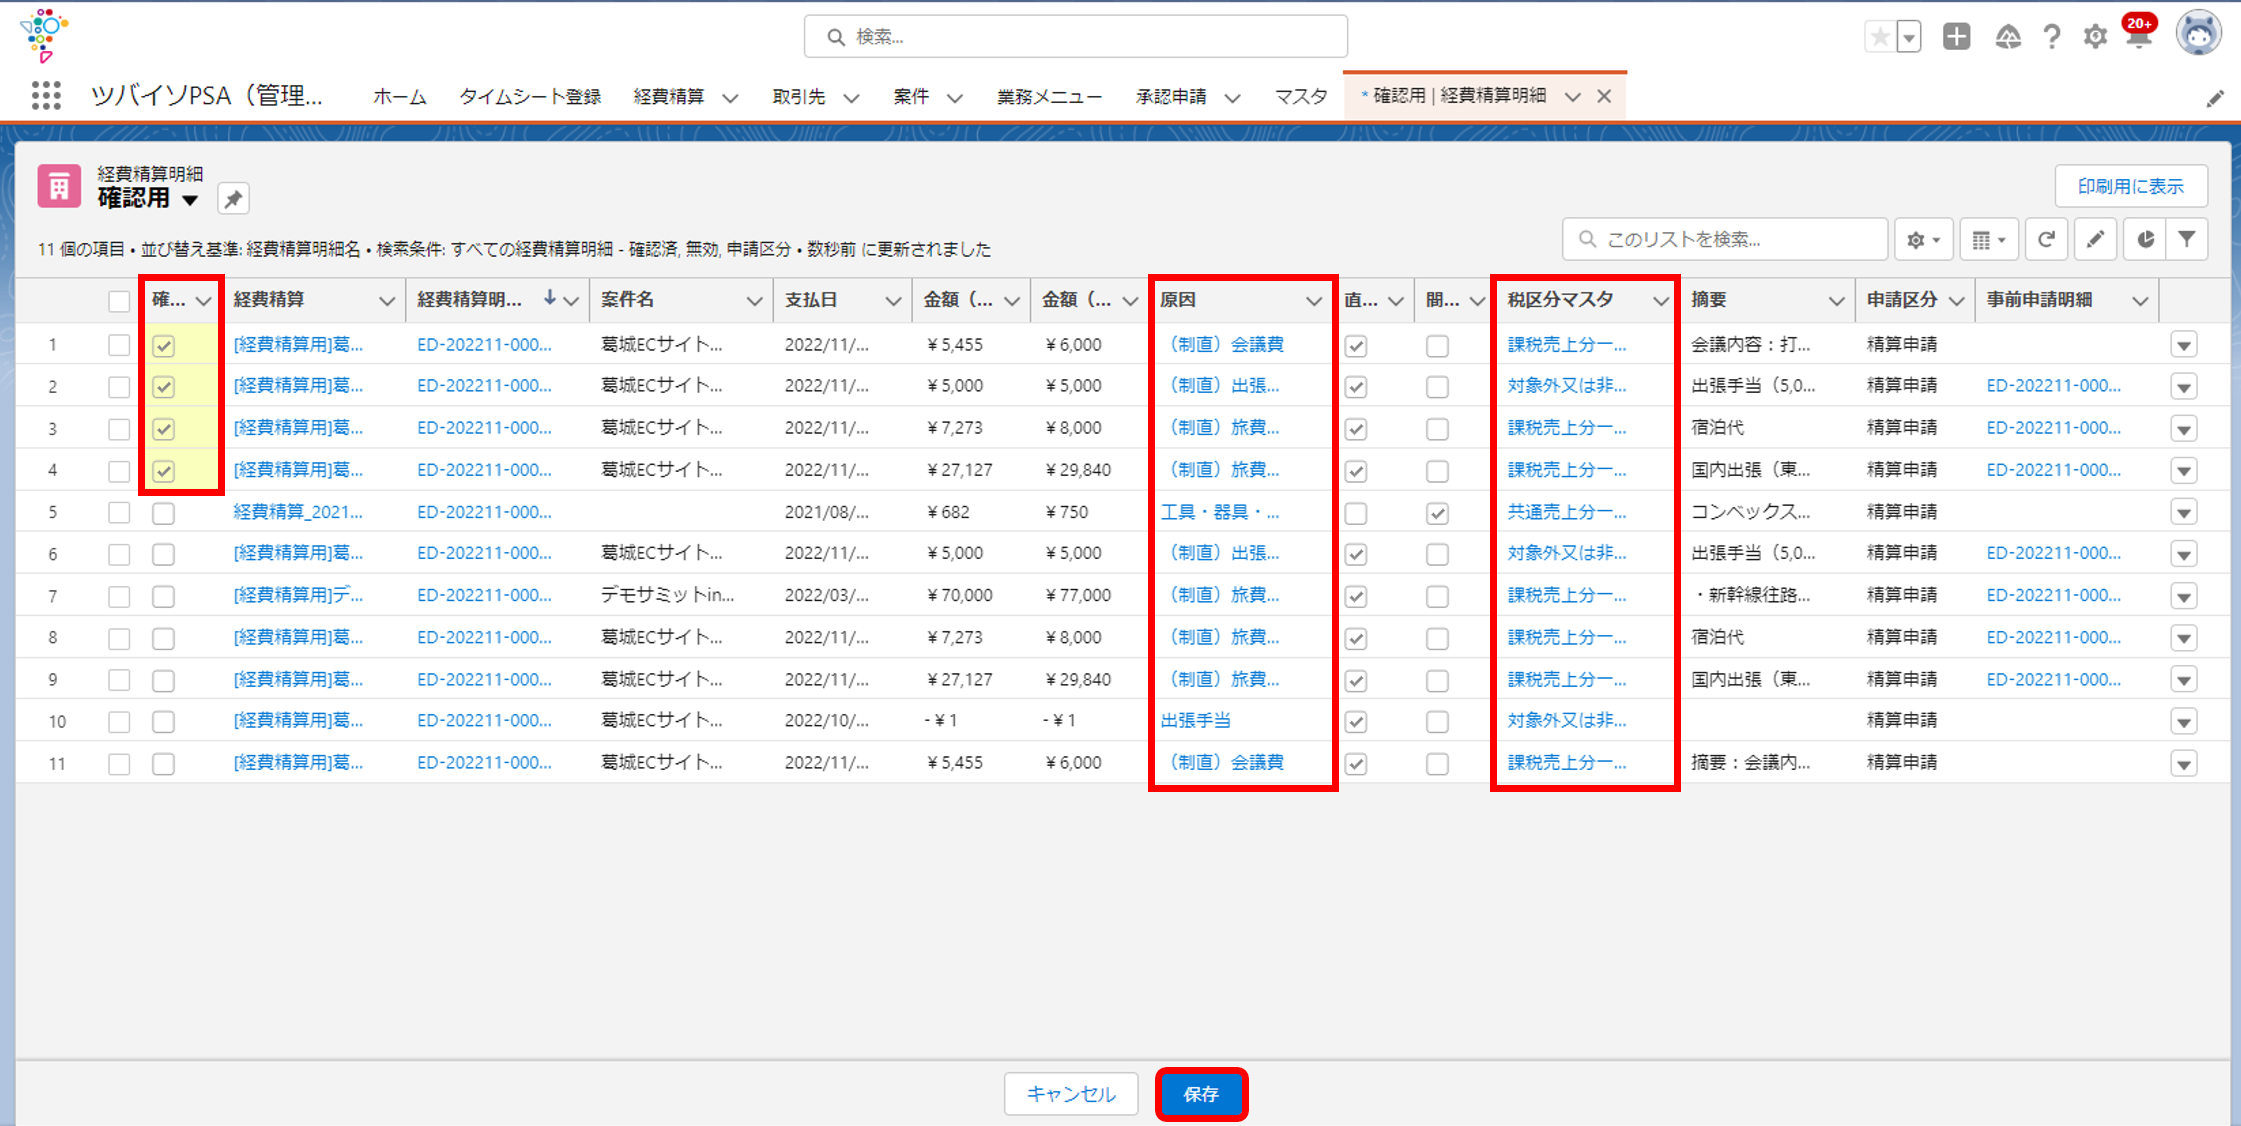Check the 確認済 checkbox in row 5
The width and height of the screenshot is (2241, 1126).
(x=164, y=513)
